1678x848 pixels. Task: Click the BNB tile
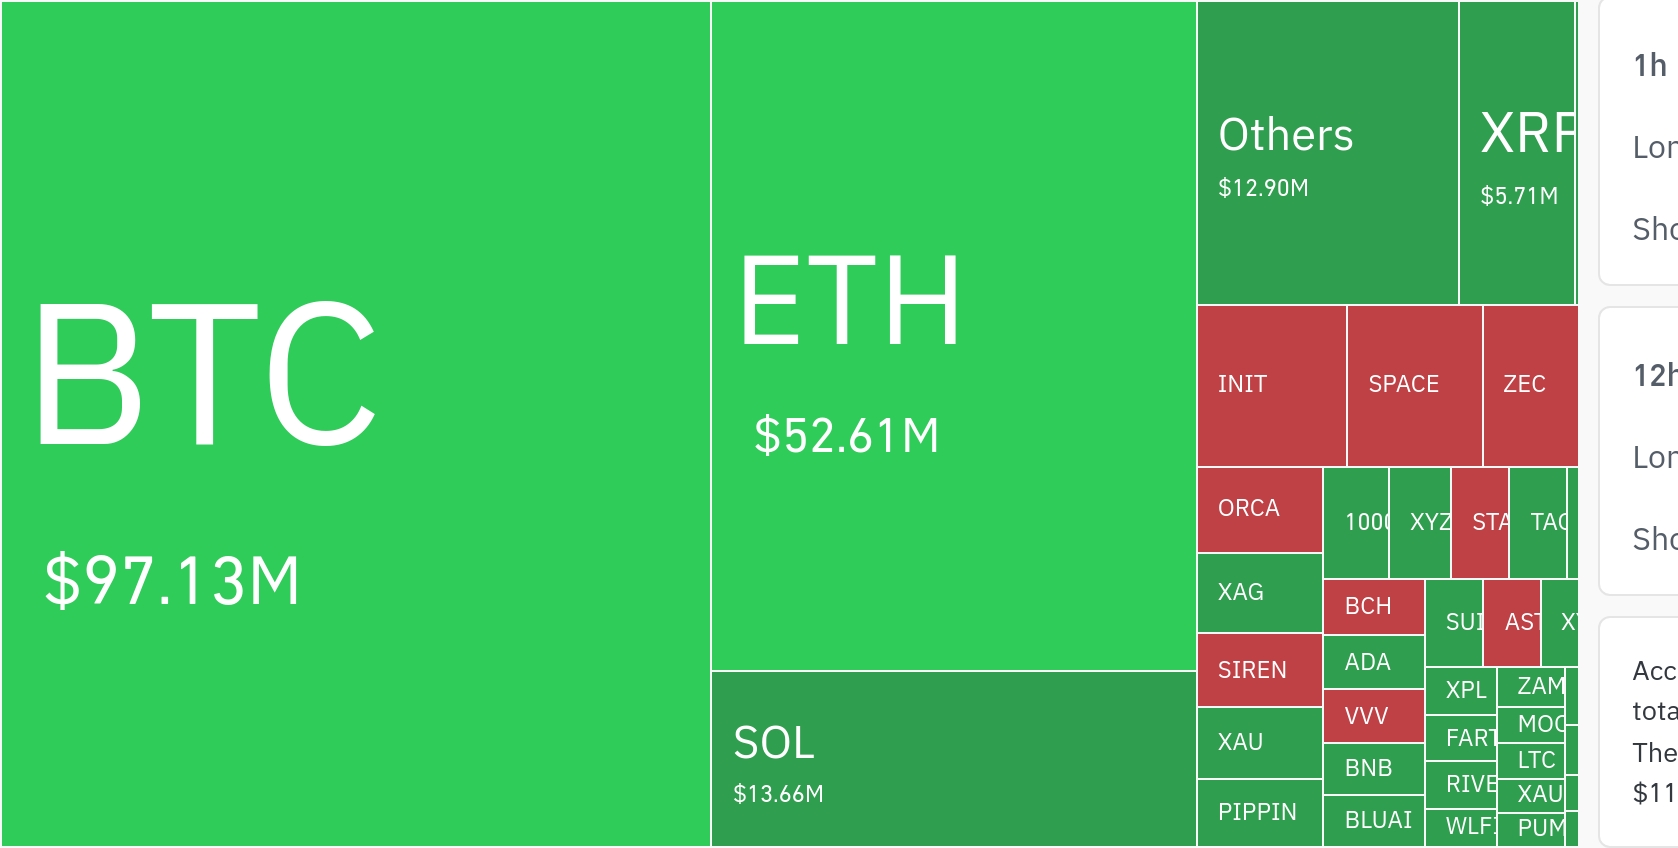click(x=1373, y=768)
